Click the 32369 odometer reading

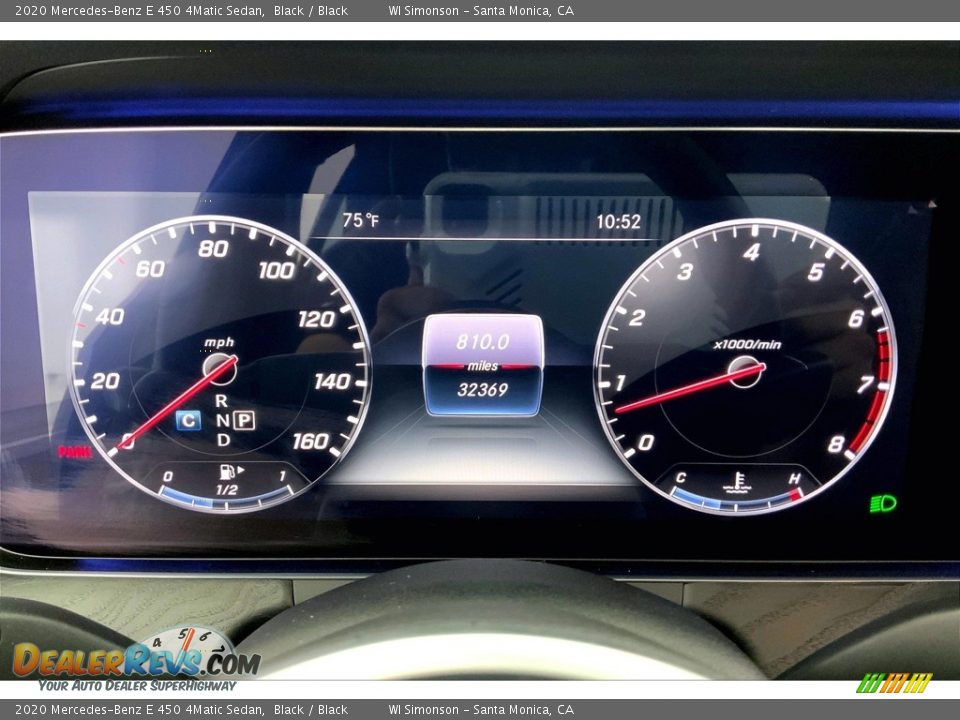click(482, 389)
